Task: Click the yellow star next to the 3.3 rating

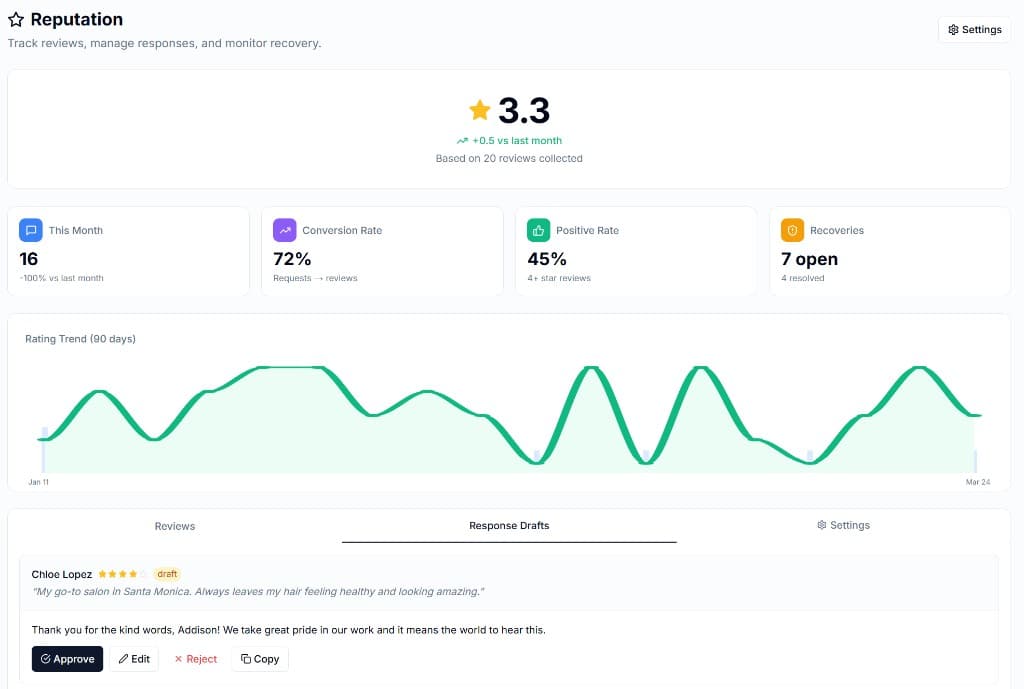Action: (479, 110)
